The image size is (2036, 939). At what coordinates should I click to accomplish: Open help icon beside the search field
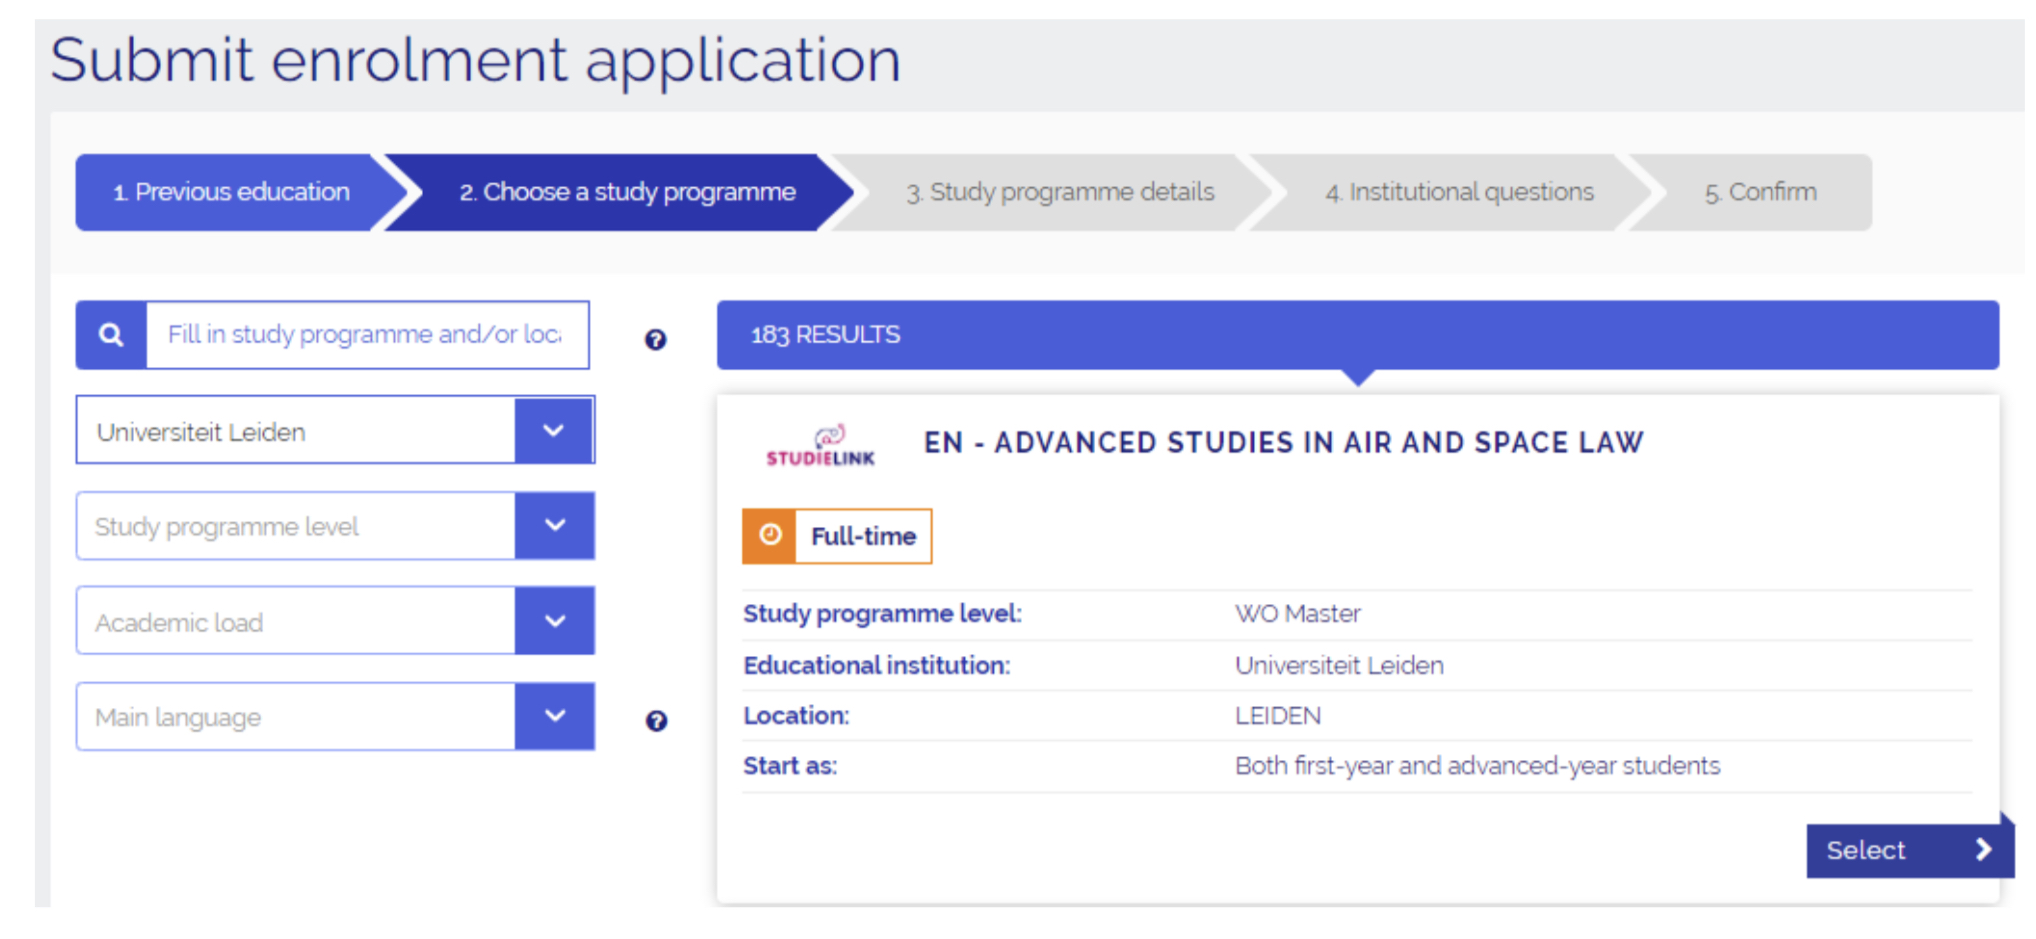(x=655, y=340)
